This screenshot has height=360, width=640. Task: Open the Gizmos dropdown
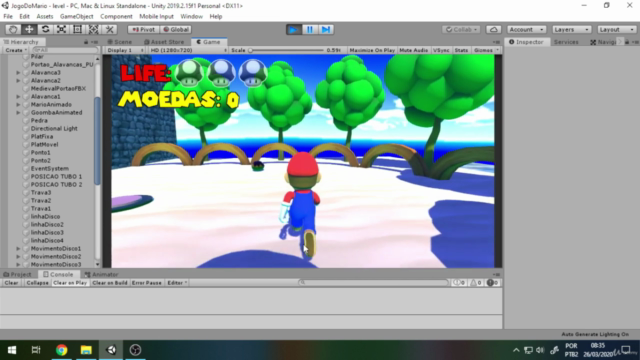pyautogui.click(x=486, y=50)
